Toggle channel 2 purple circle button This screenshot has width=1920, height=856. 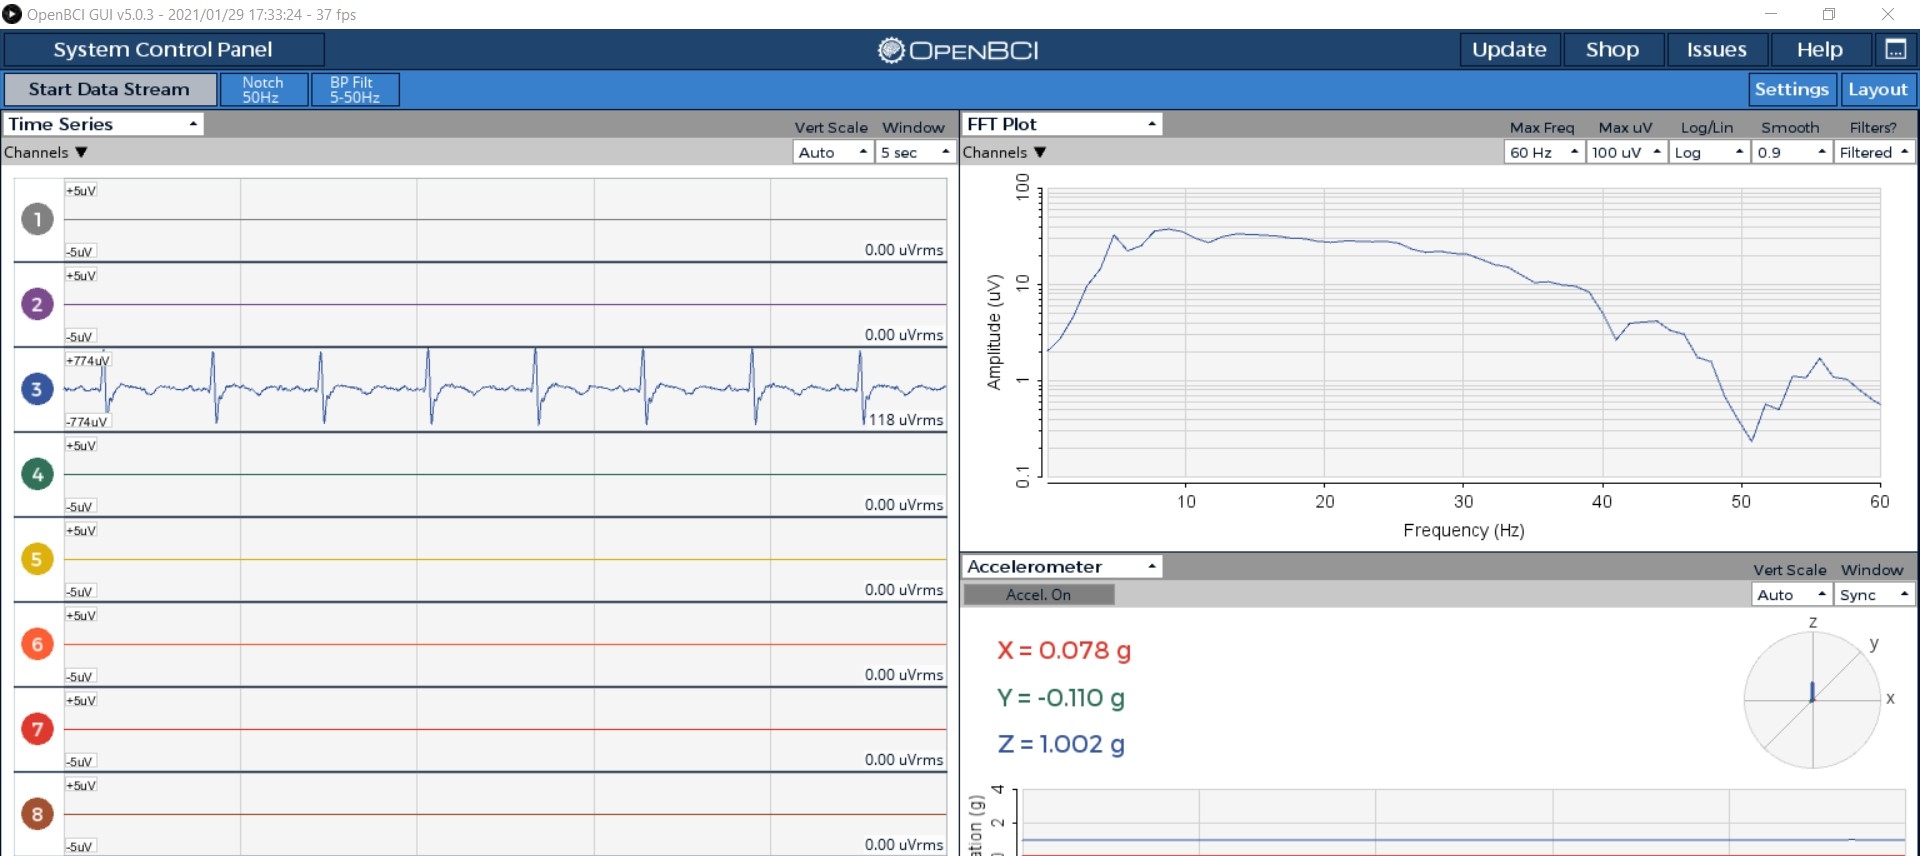pos(37,304)
